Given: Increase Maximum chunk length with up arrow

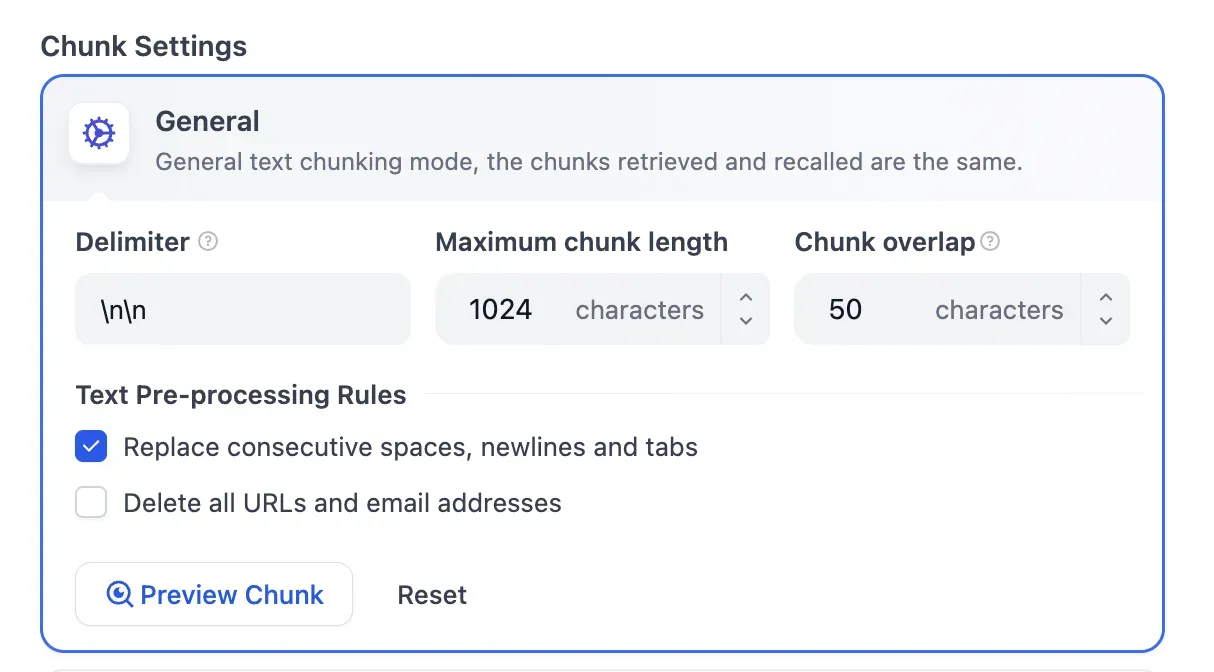Looking at the screenshot, I should (746, 298).
